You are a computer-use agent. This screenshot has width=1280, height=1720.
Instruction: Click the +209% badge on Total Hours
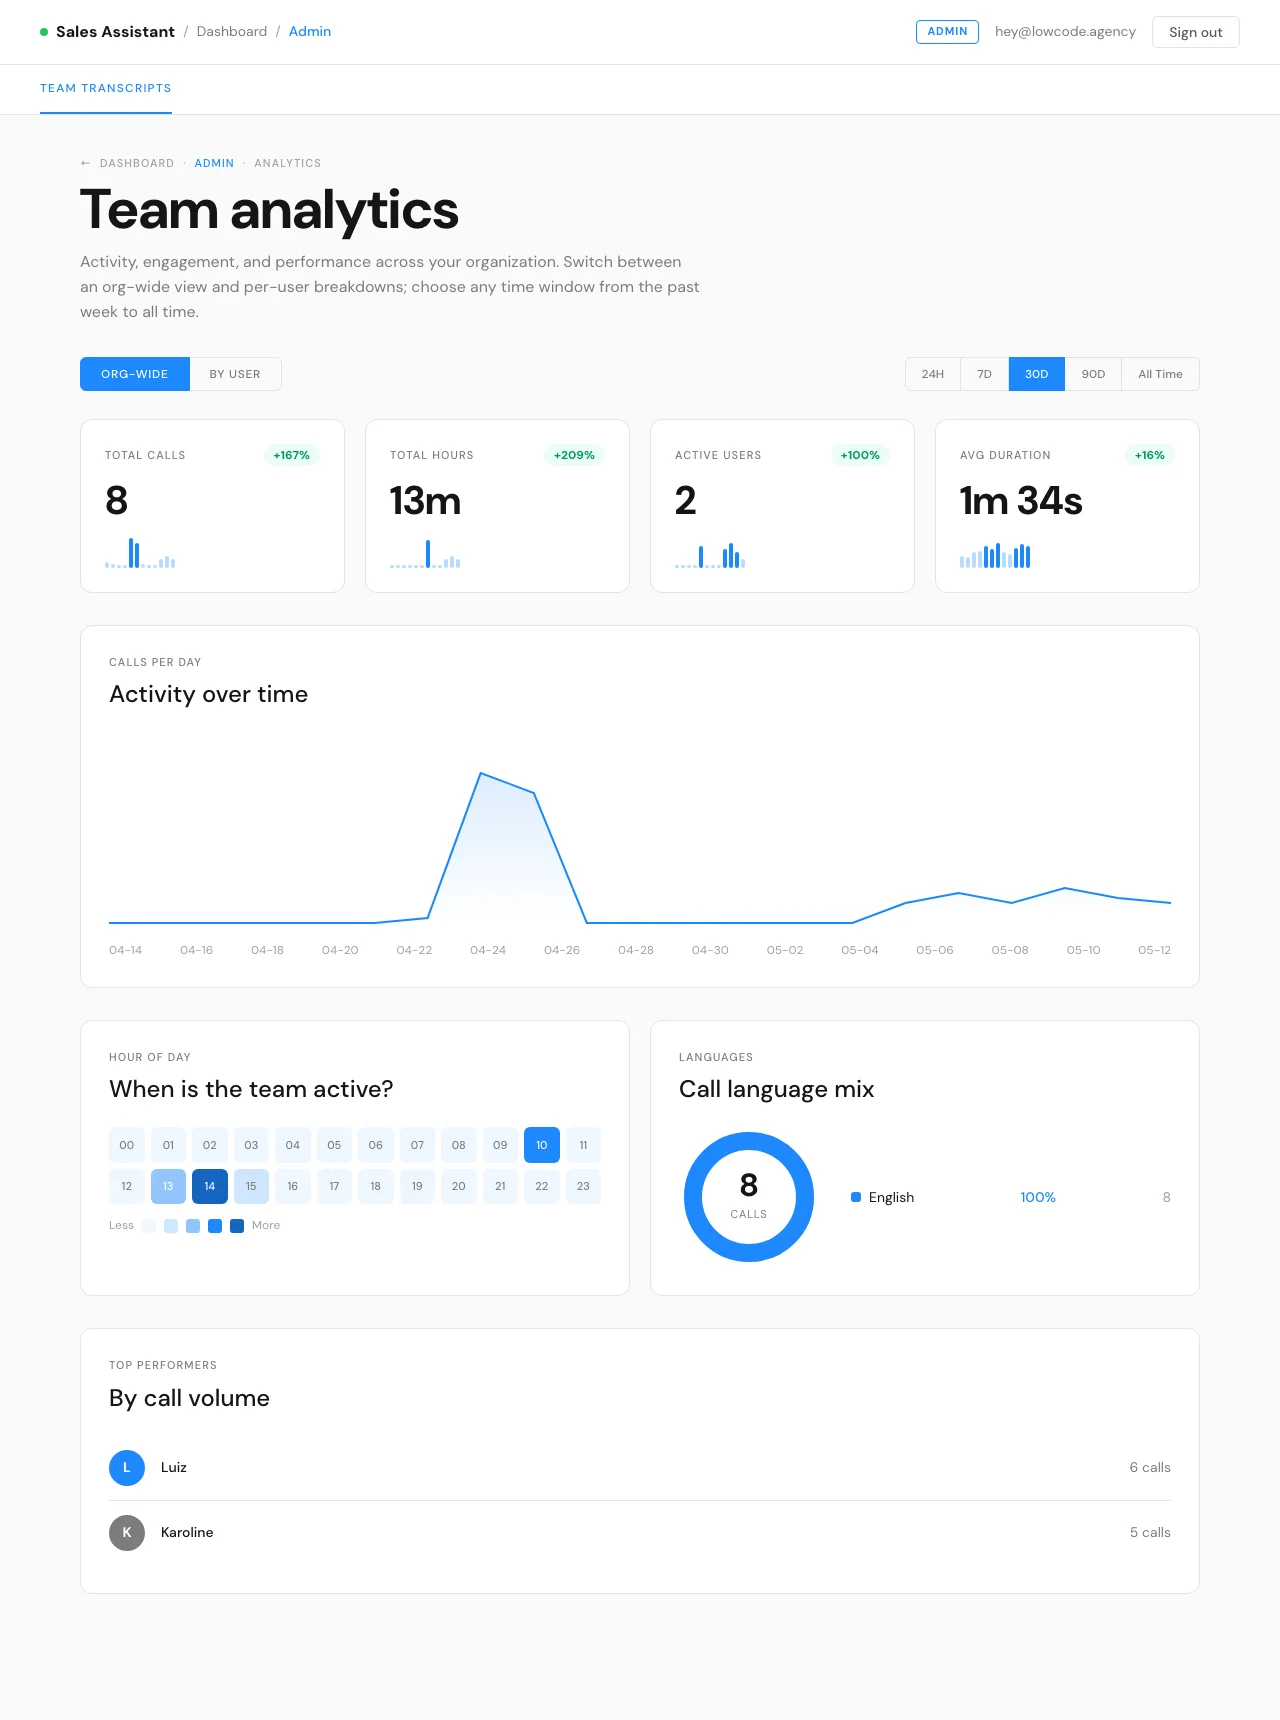574,455
